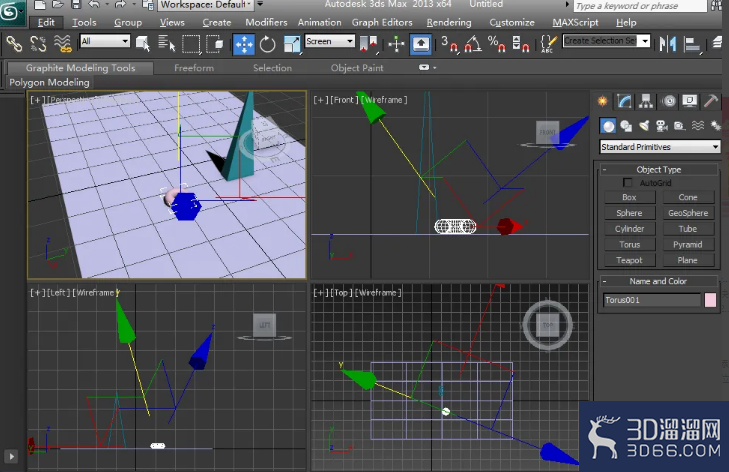Choose the Rectangular Selection Region tool
Screen dimensions: 729x472
191,44
